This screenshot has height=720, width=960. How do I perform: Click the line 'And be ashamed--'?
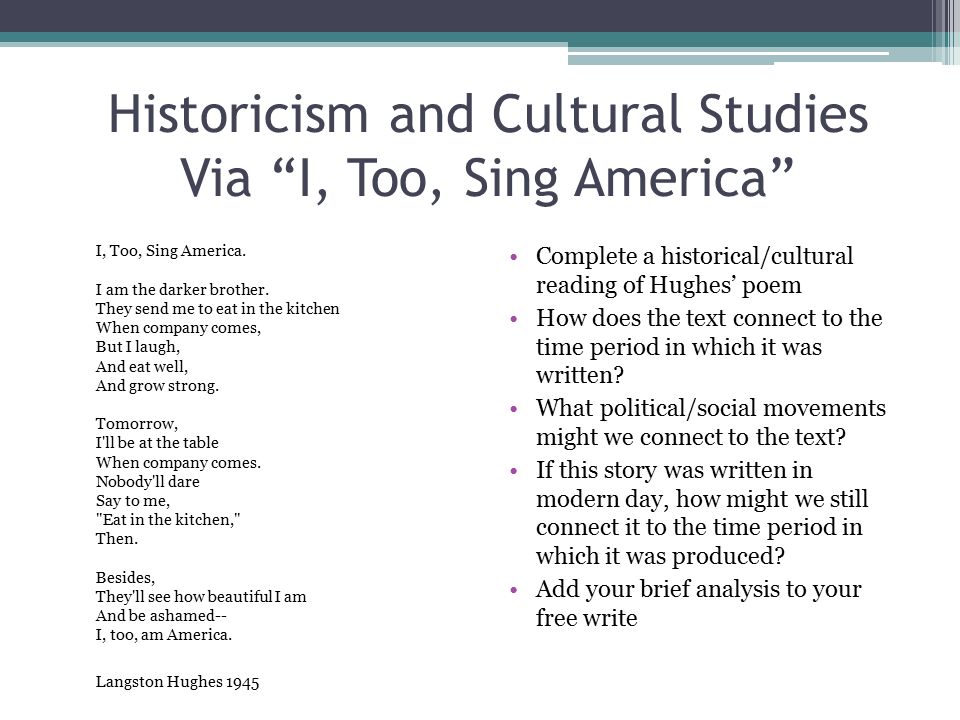(161, 615)
